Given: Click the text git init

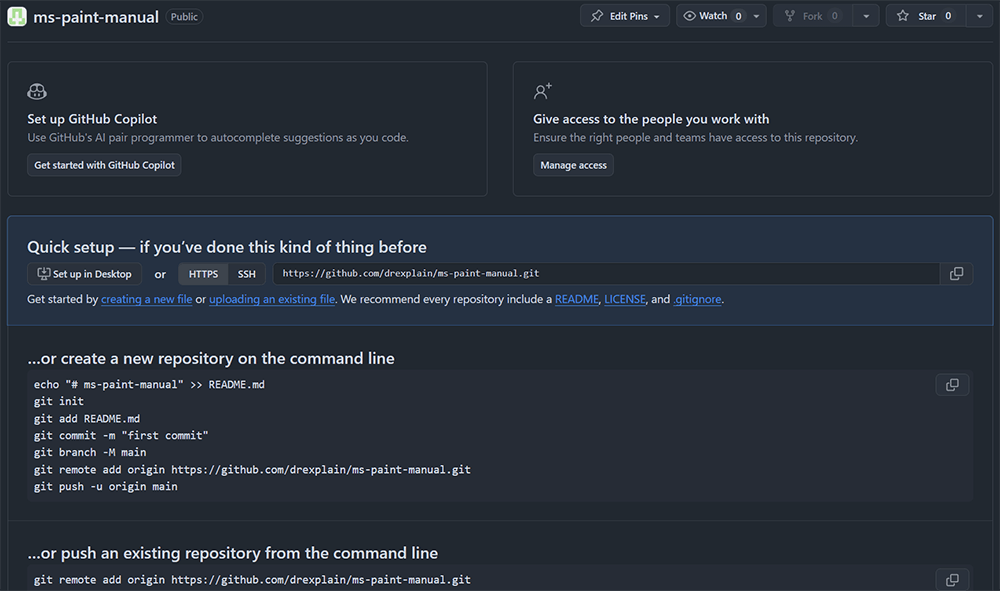Looking at the screenshot, I should click(59, 401).
